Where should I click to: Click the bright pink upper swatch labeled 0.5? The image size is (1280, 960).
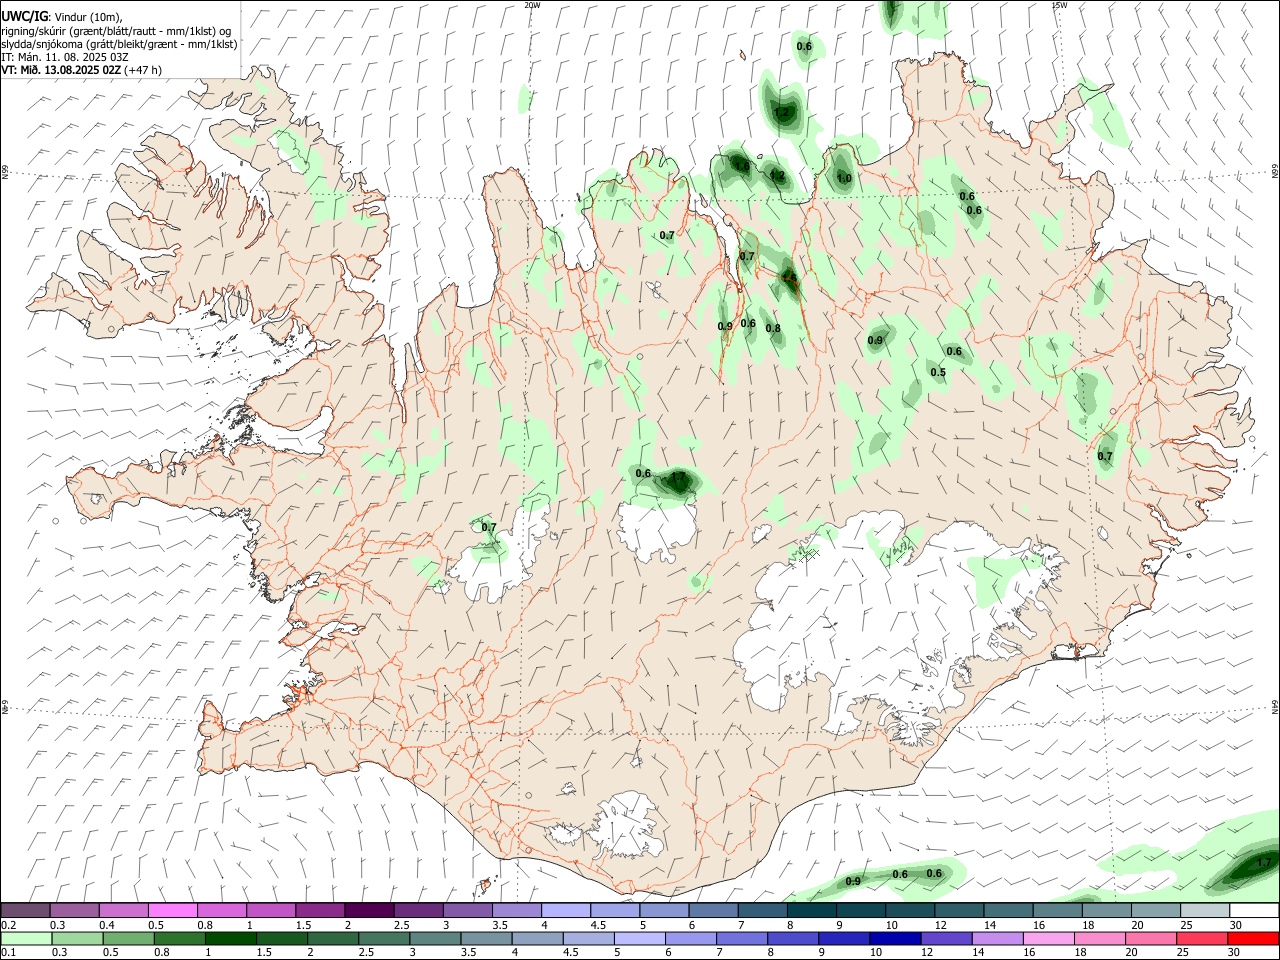(172, 910)
